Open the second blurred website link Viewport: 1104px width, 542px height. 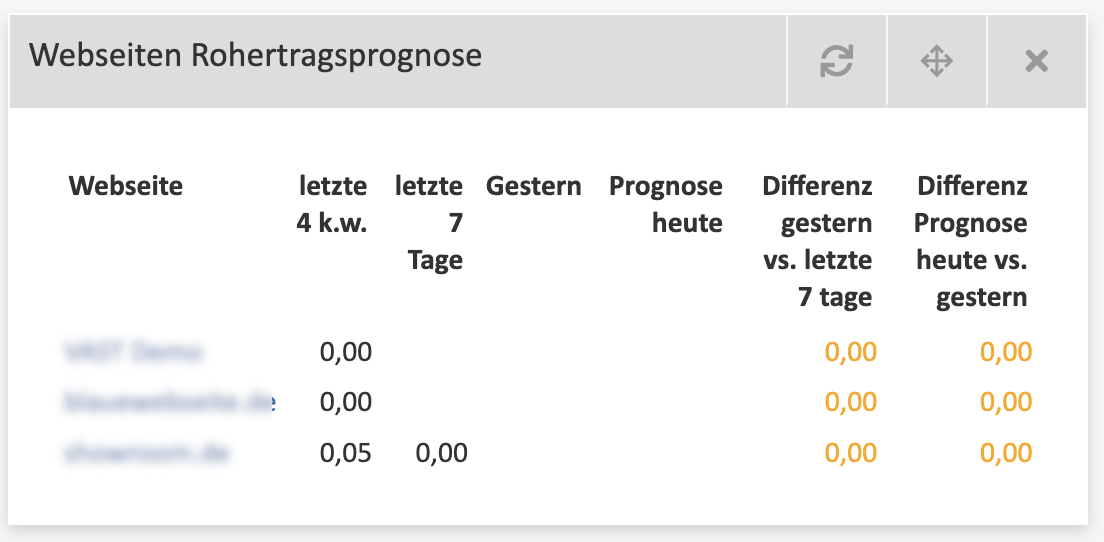click(x=170, y=402)
